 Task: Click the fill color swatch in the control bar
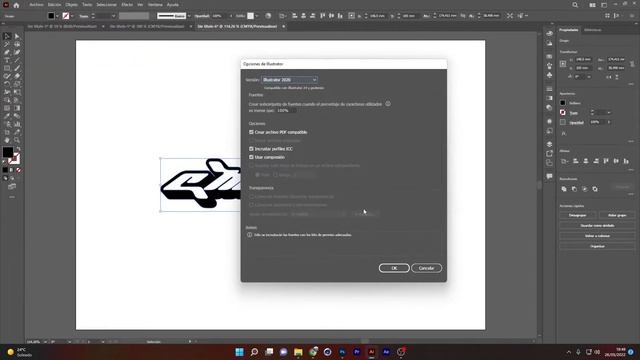(51, 16)
